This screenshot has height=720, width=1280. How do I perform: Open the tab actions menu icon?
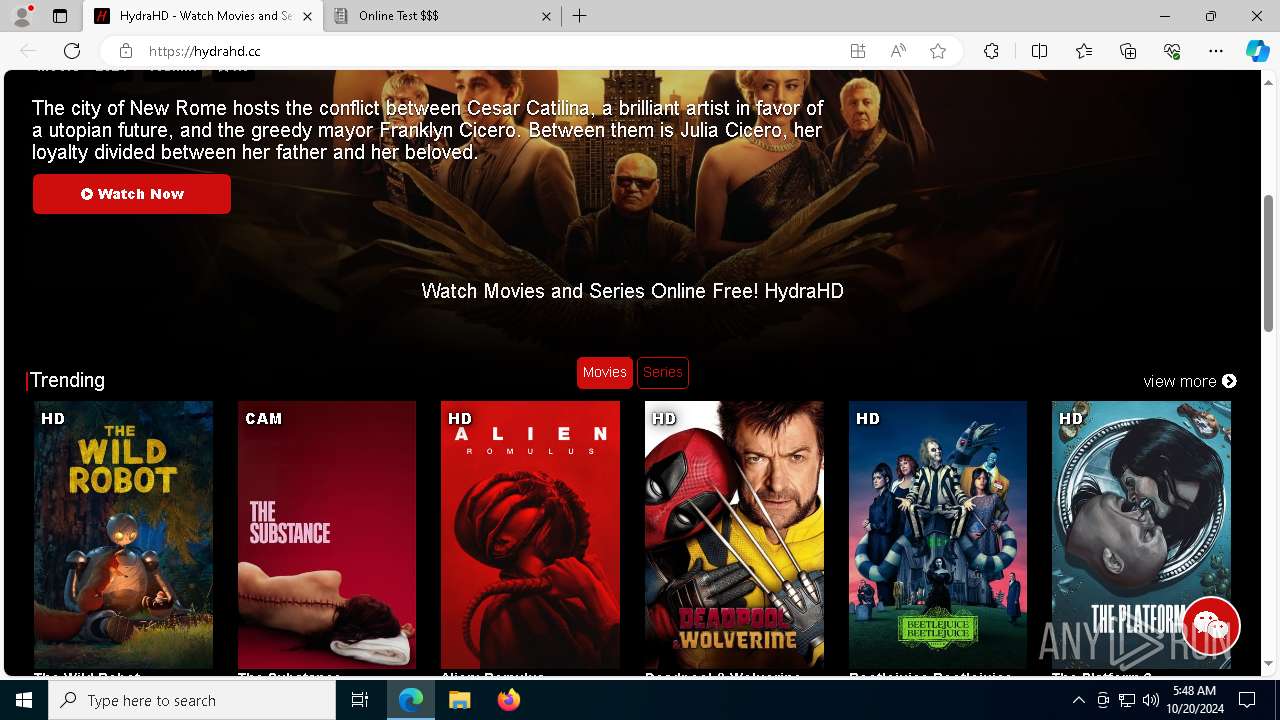[60, 16]
